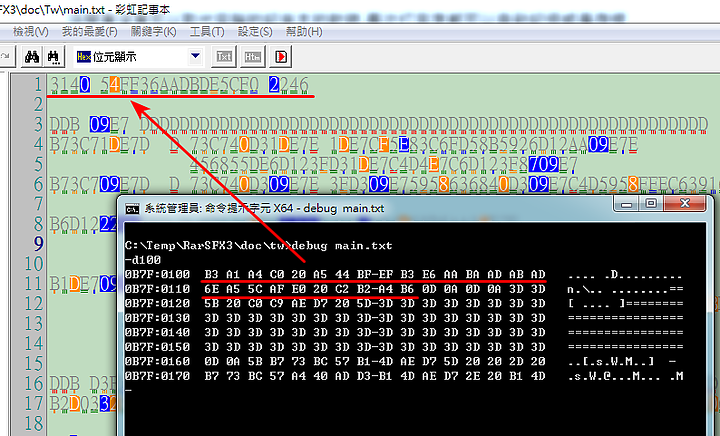
Task: Open the 幫助(H) menu
Action: pyautogui.click(x=304, y=32)
